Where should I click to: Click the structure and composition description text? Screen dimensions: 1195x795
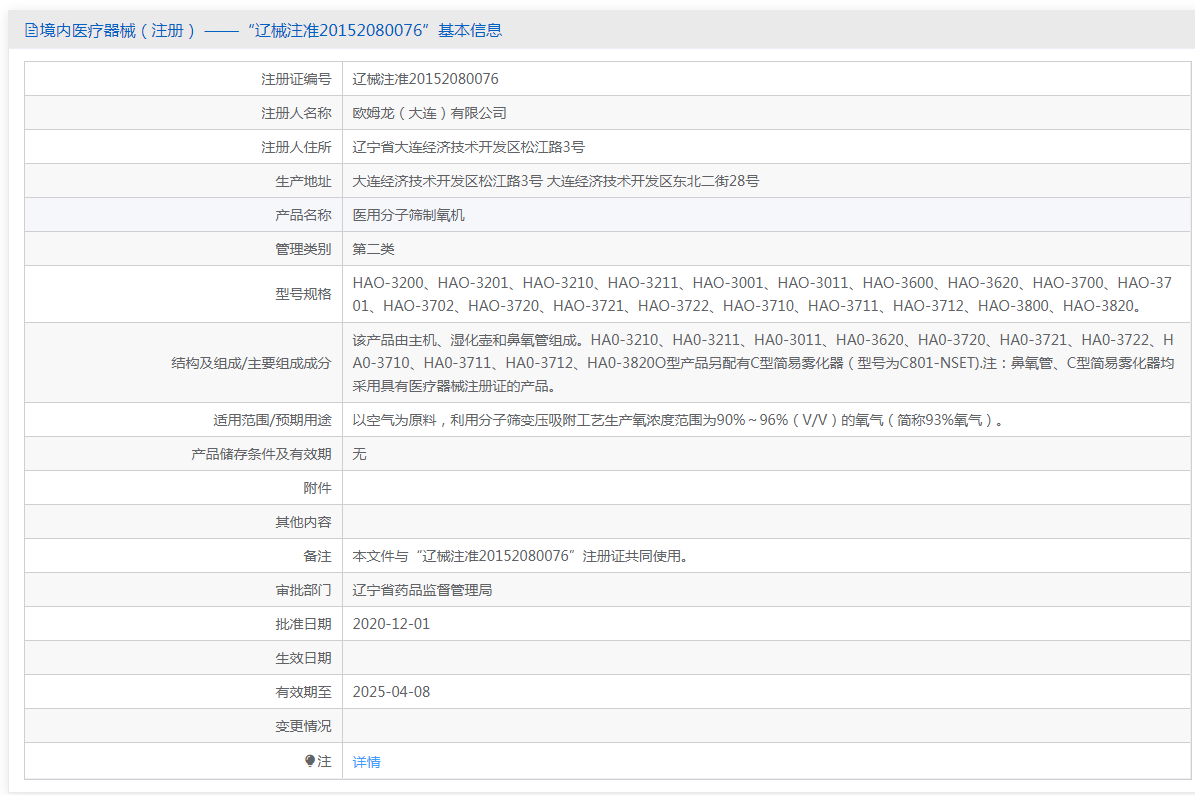tap(761, 362)
